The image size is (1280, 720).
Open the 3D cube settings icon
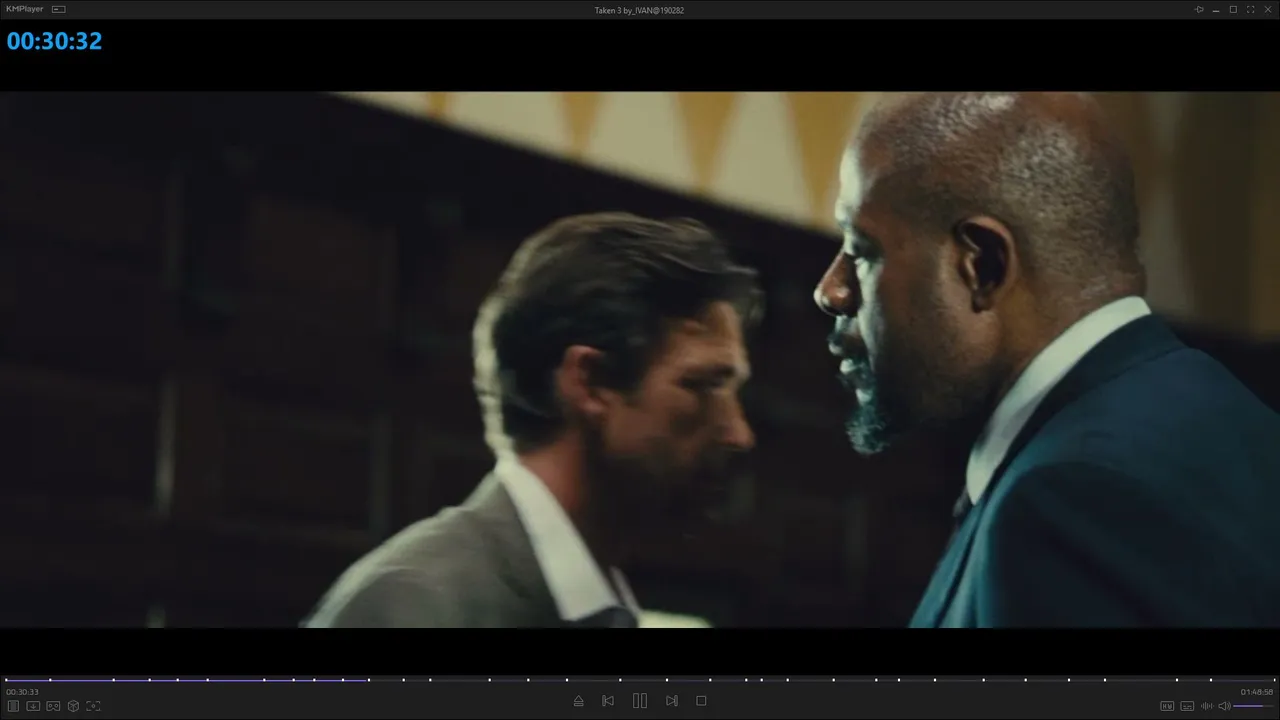73,706
